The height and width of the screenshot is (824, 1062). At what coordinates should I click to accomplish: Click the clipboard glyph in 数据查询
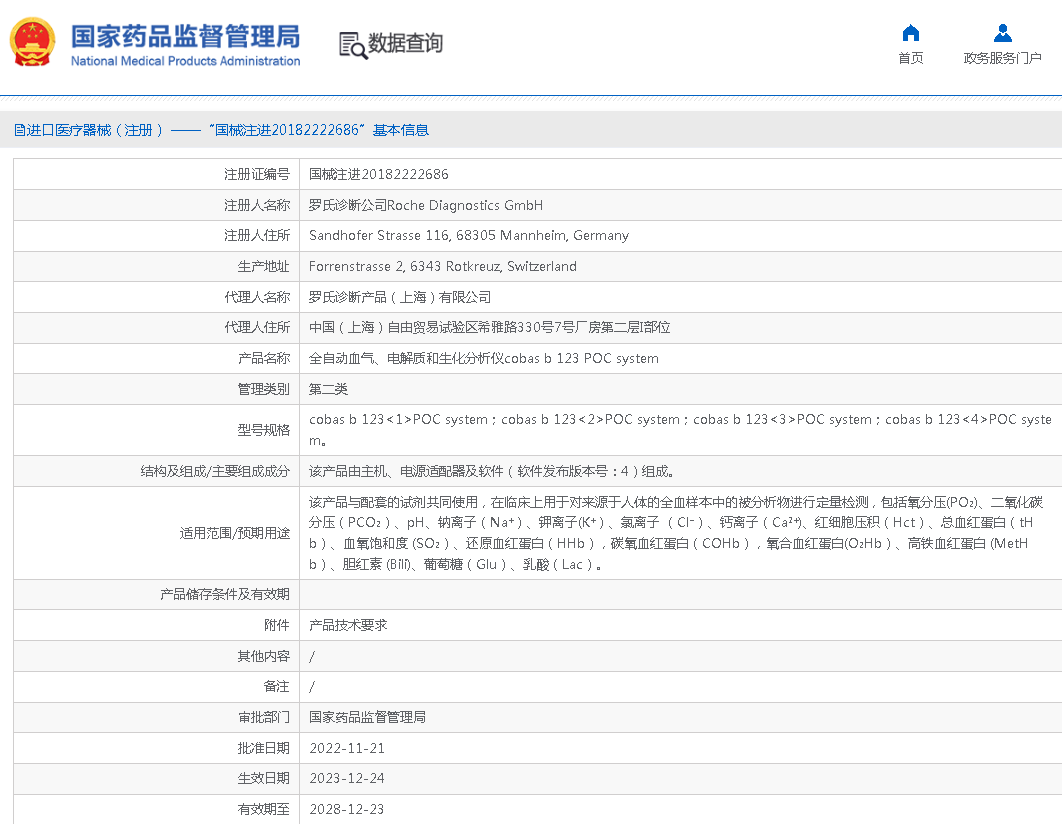pyautogui.click(x=345, y=42)
